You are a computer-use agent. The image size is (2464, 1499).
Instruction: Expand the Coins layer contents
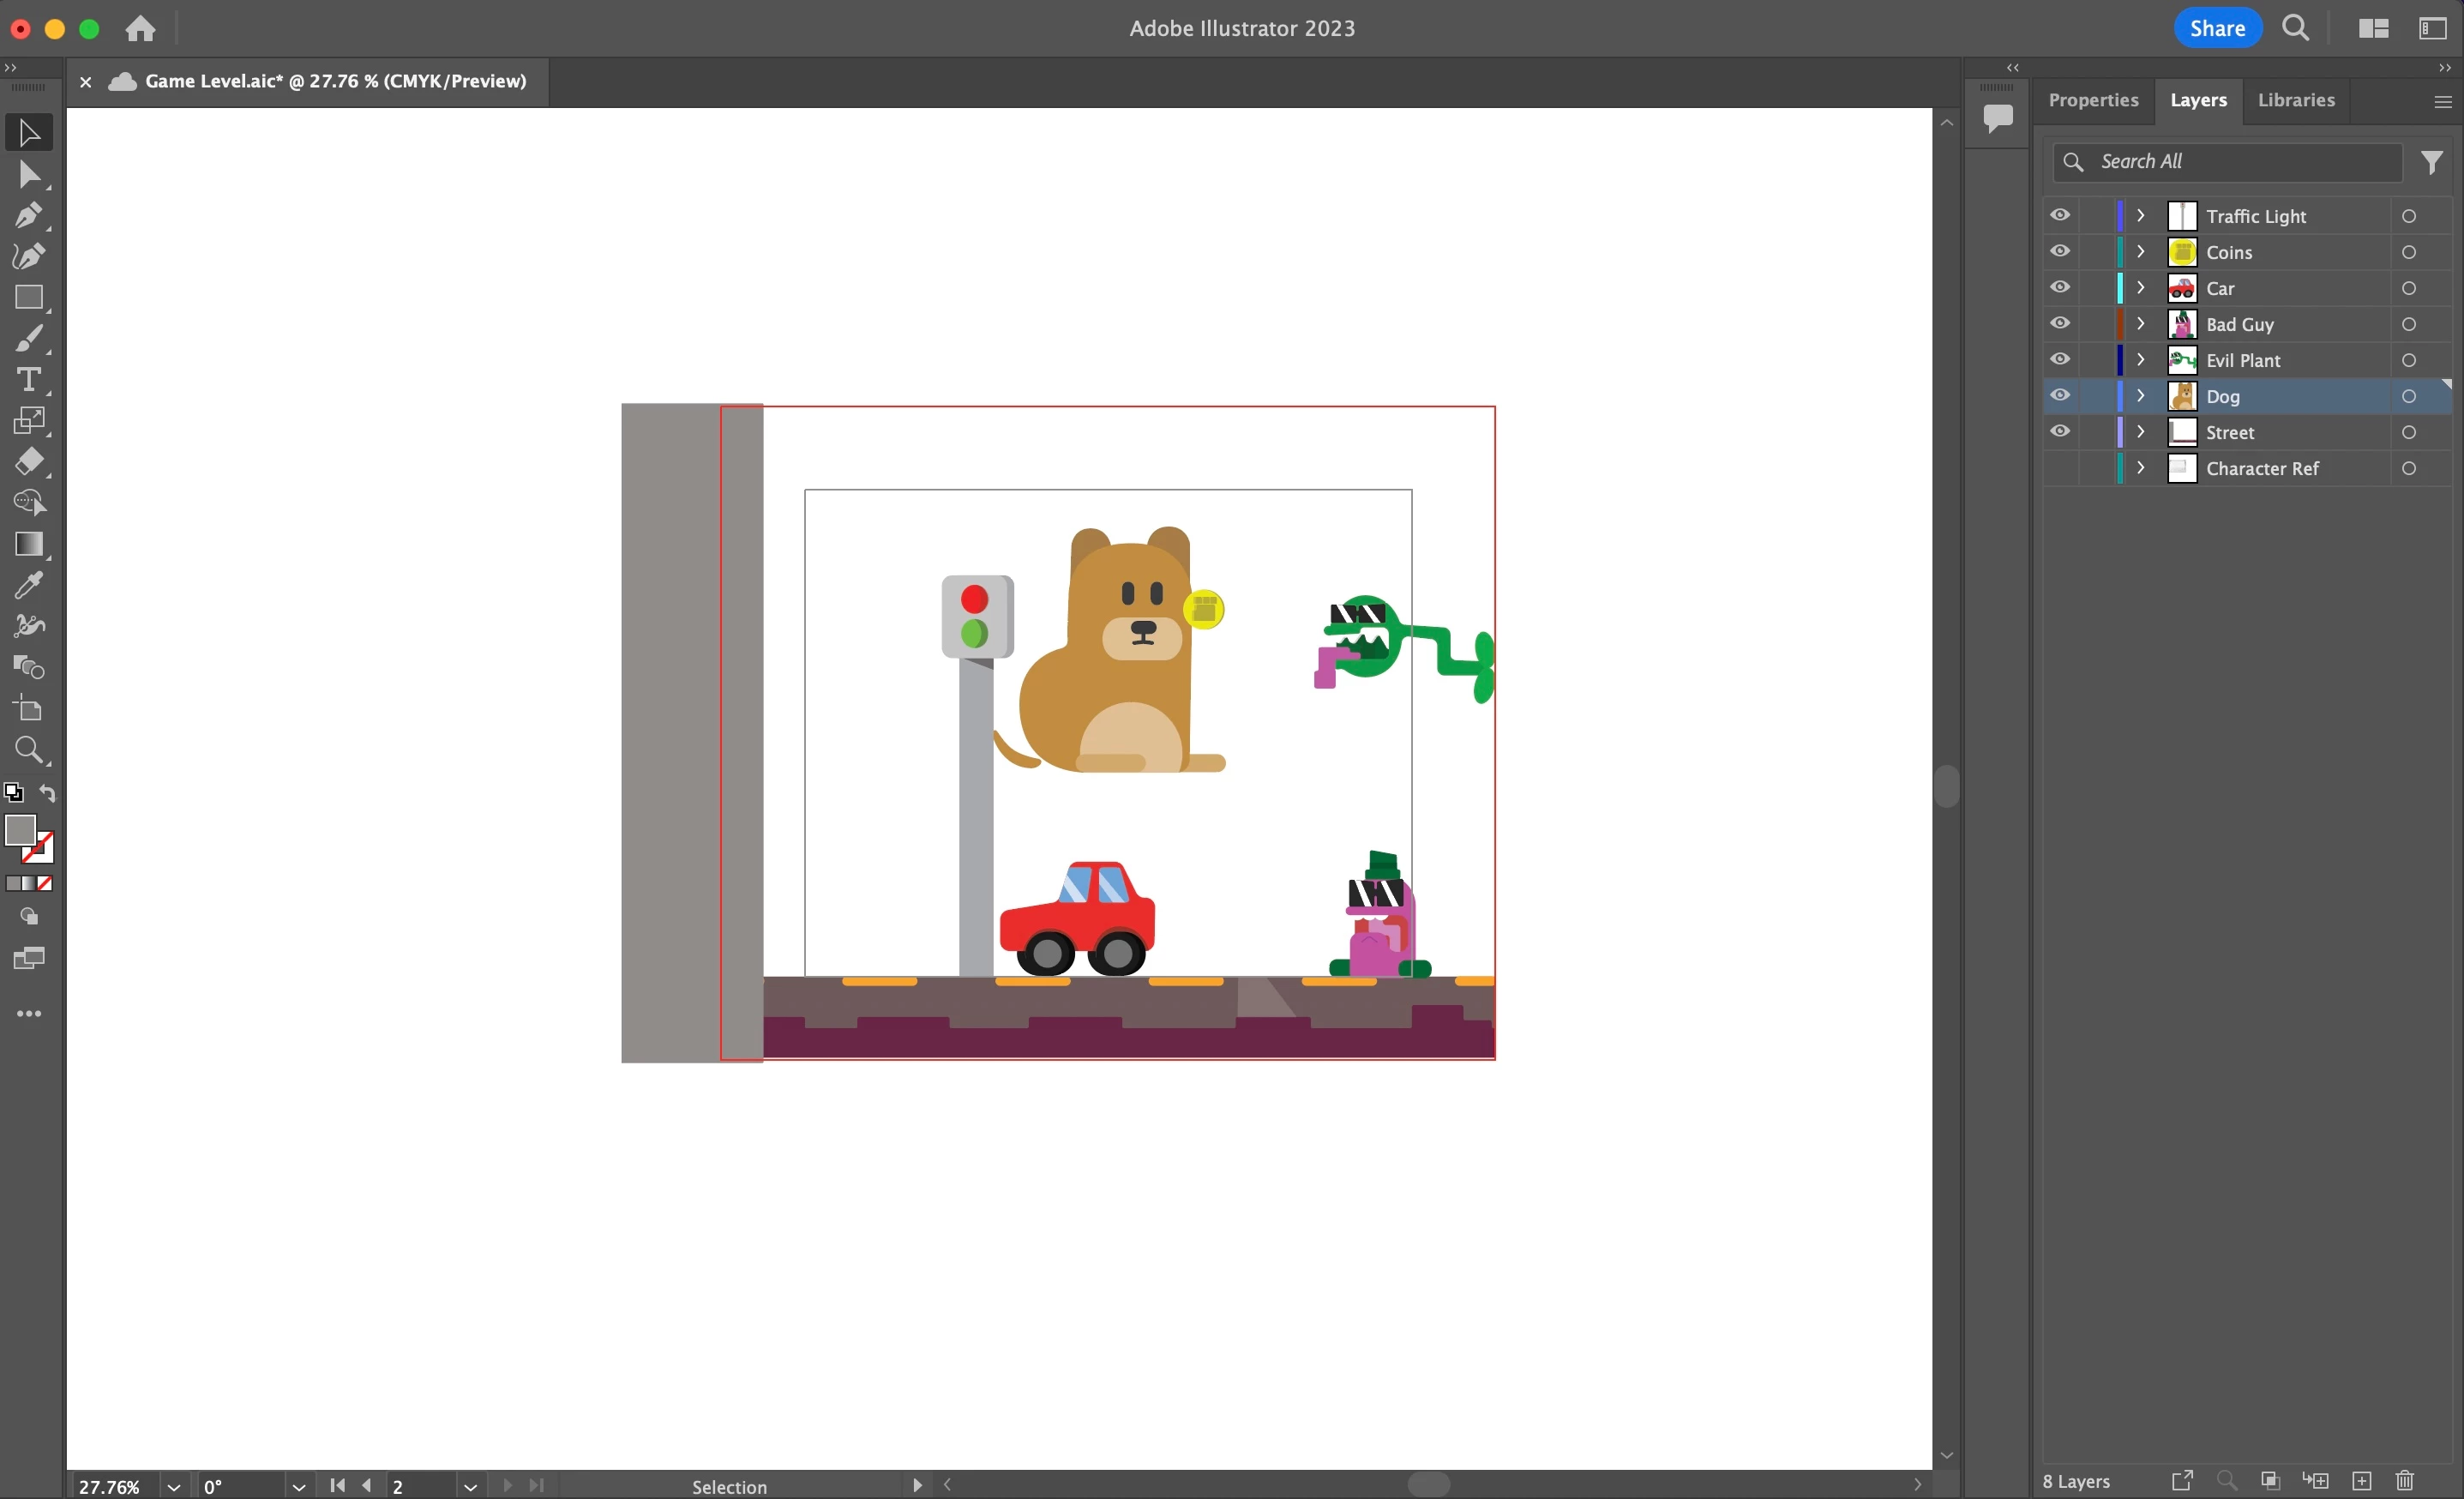pyautogui.click(x=2141, y=252)
